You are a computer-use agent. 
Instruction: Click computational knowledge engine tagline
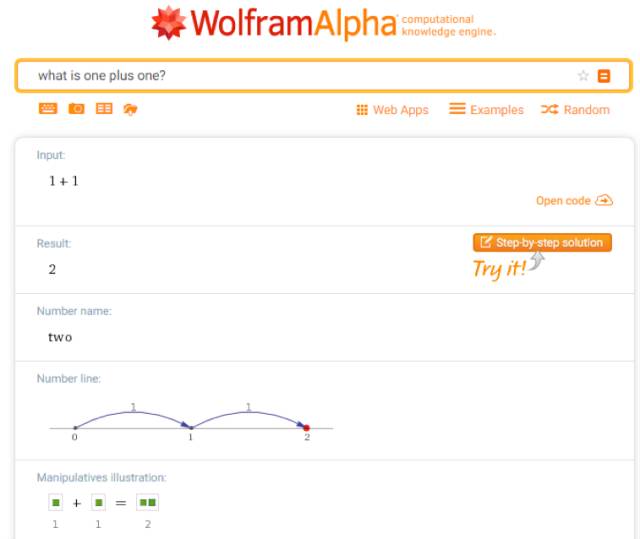[449, 25]
